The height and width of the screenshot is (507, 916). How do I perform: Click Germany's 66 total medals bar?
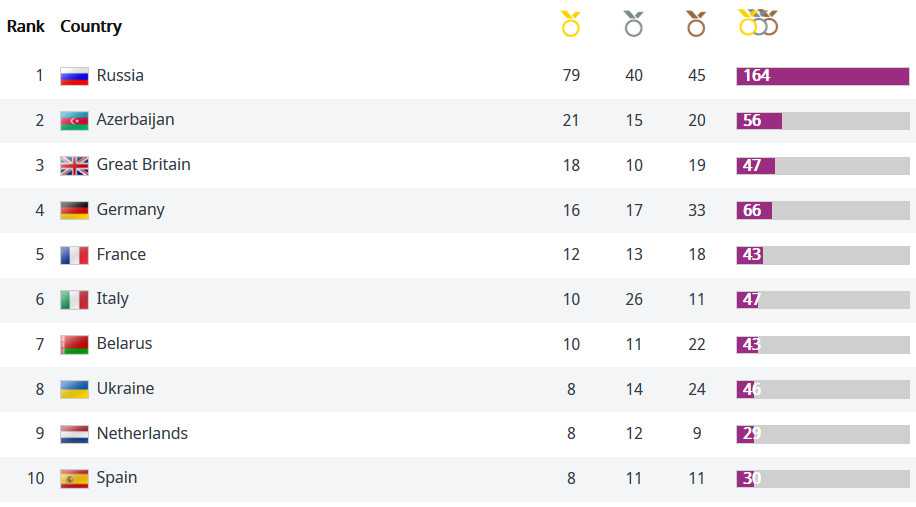(823, 210)
